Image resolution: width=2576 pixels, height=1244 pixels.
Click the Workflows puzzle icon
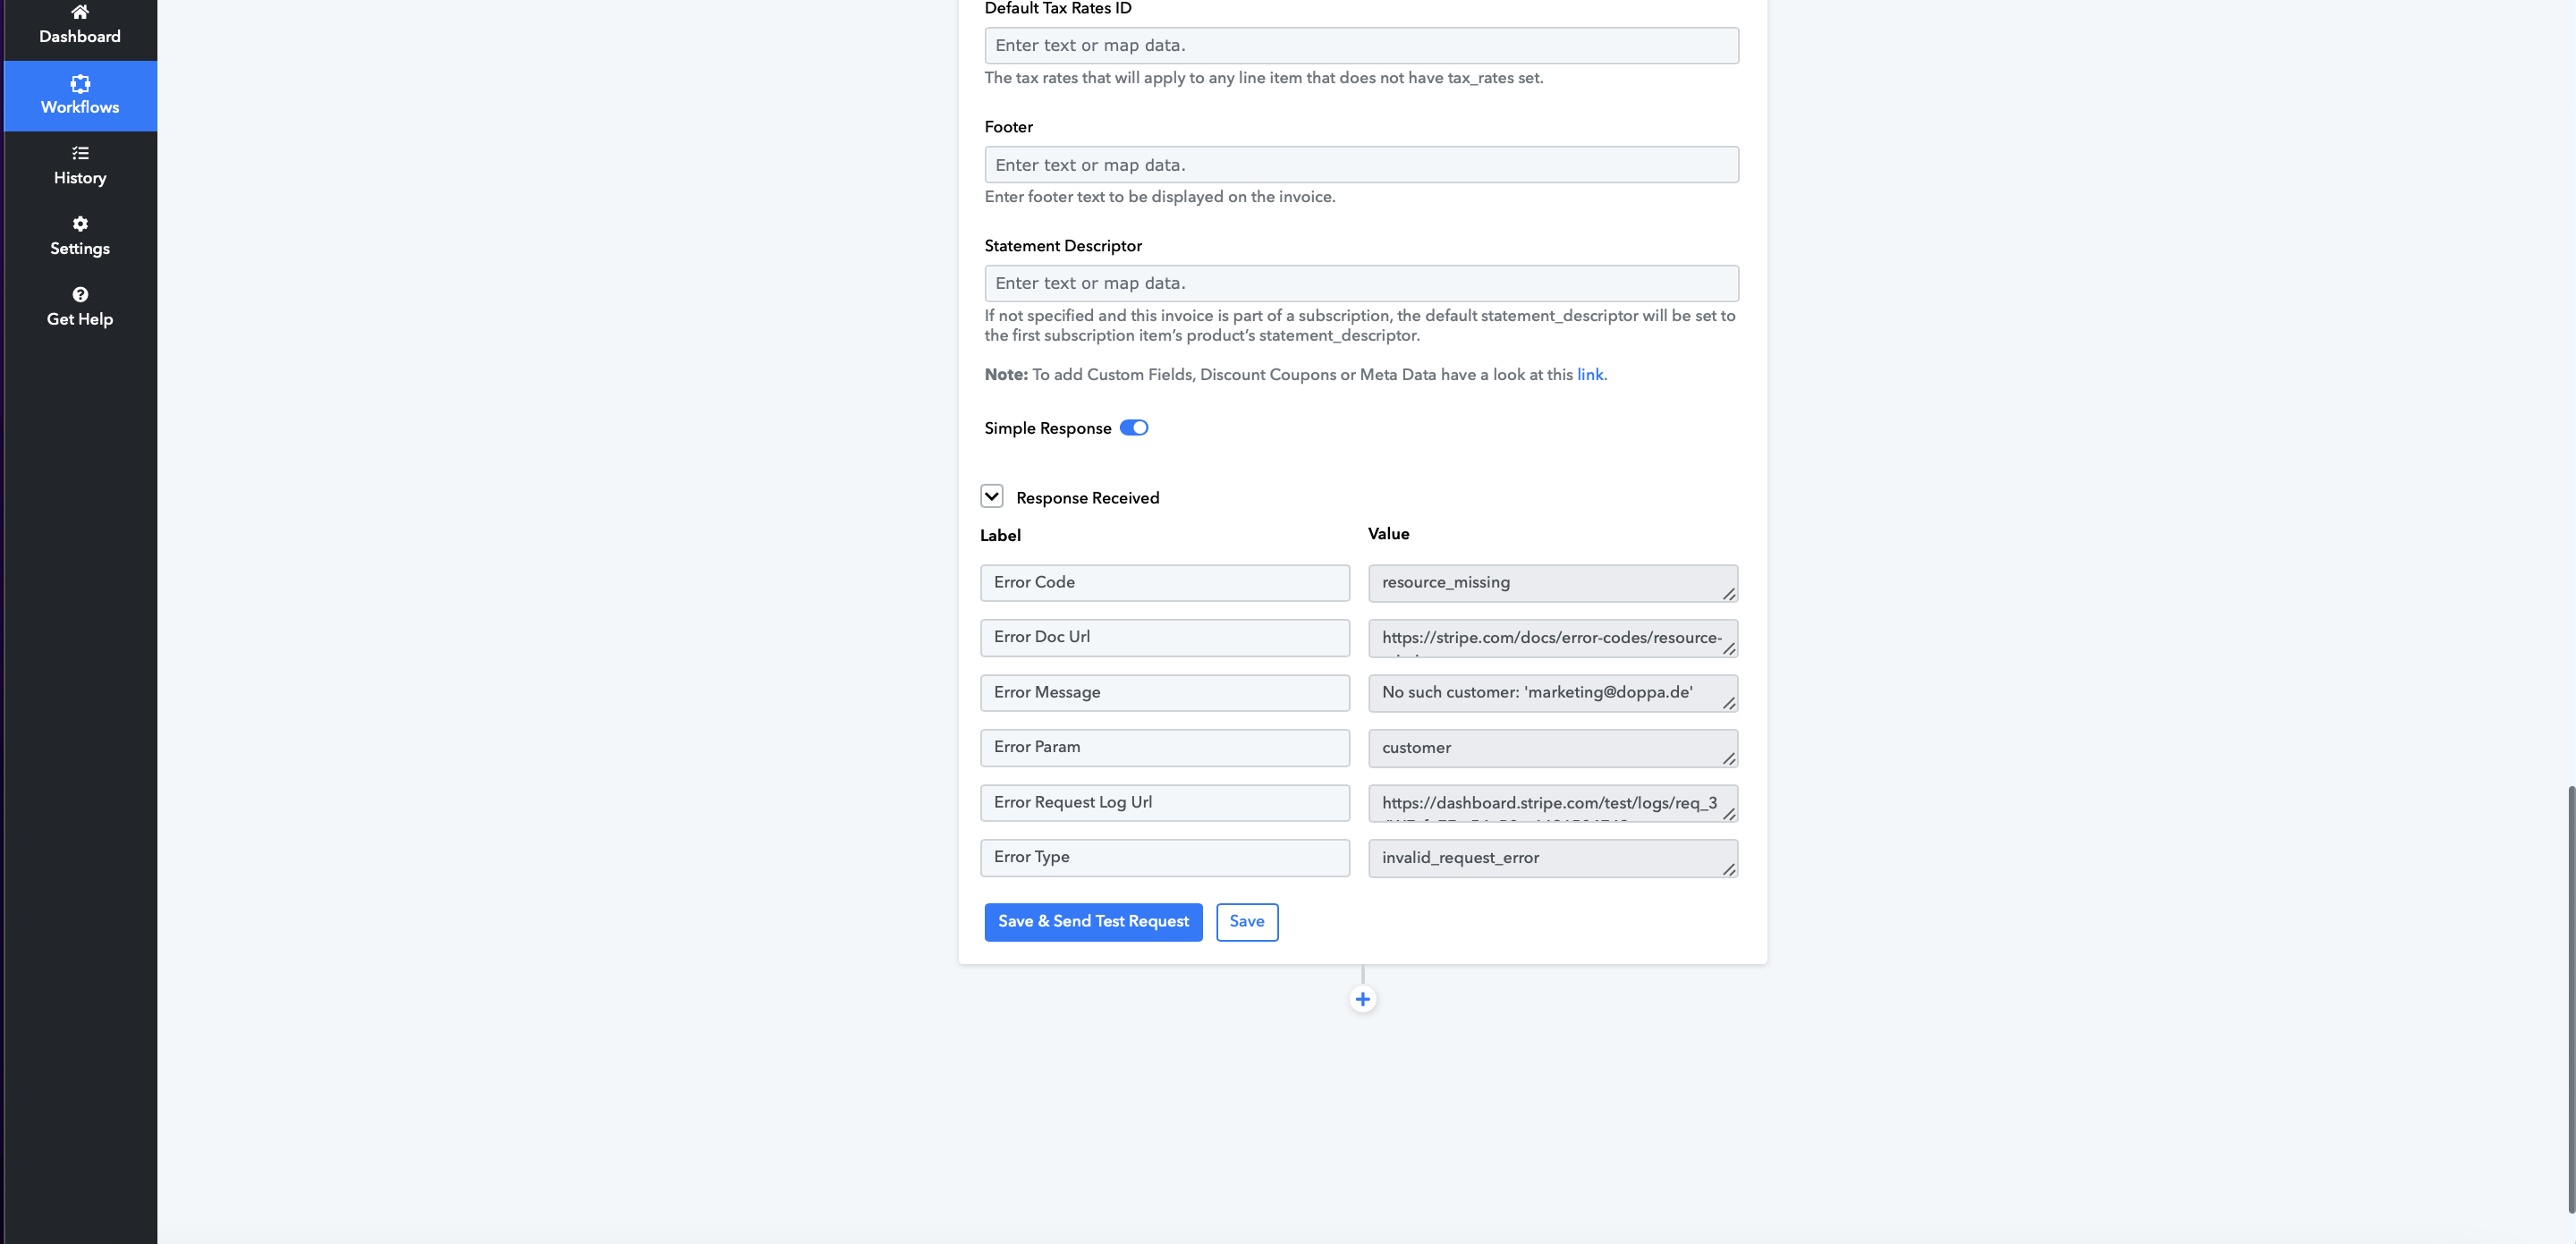80,84
